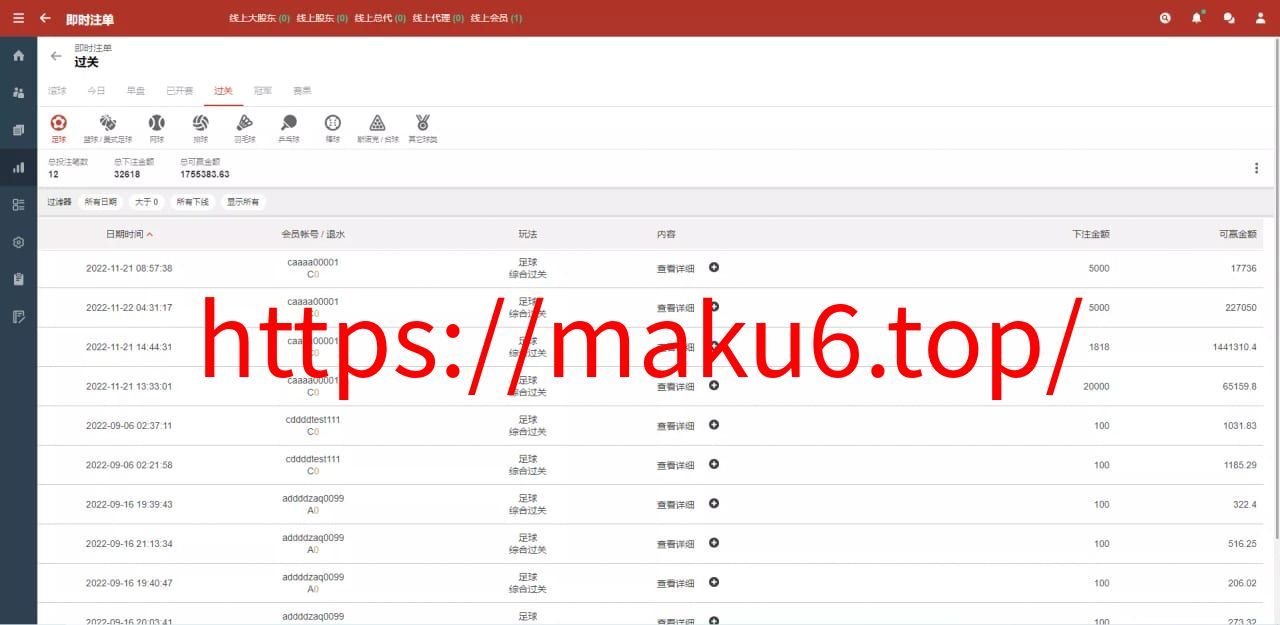The height and width of the screenshot is (625, 1280).
Task: Switch to the 滚球 tab
Action: (x=57, y=90)
